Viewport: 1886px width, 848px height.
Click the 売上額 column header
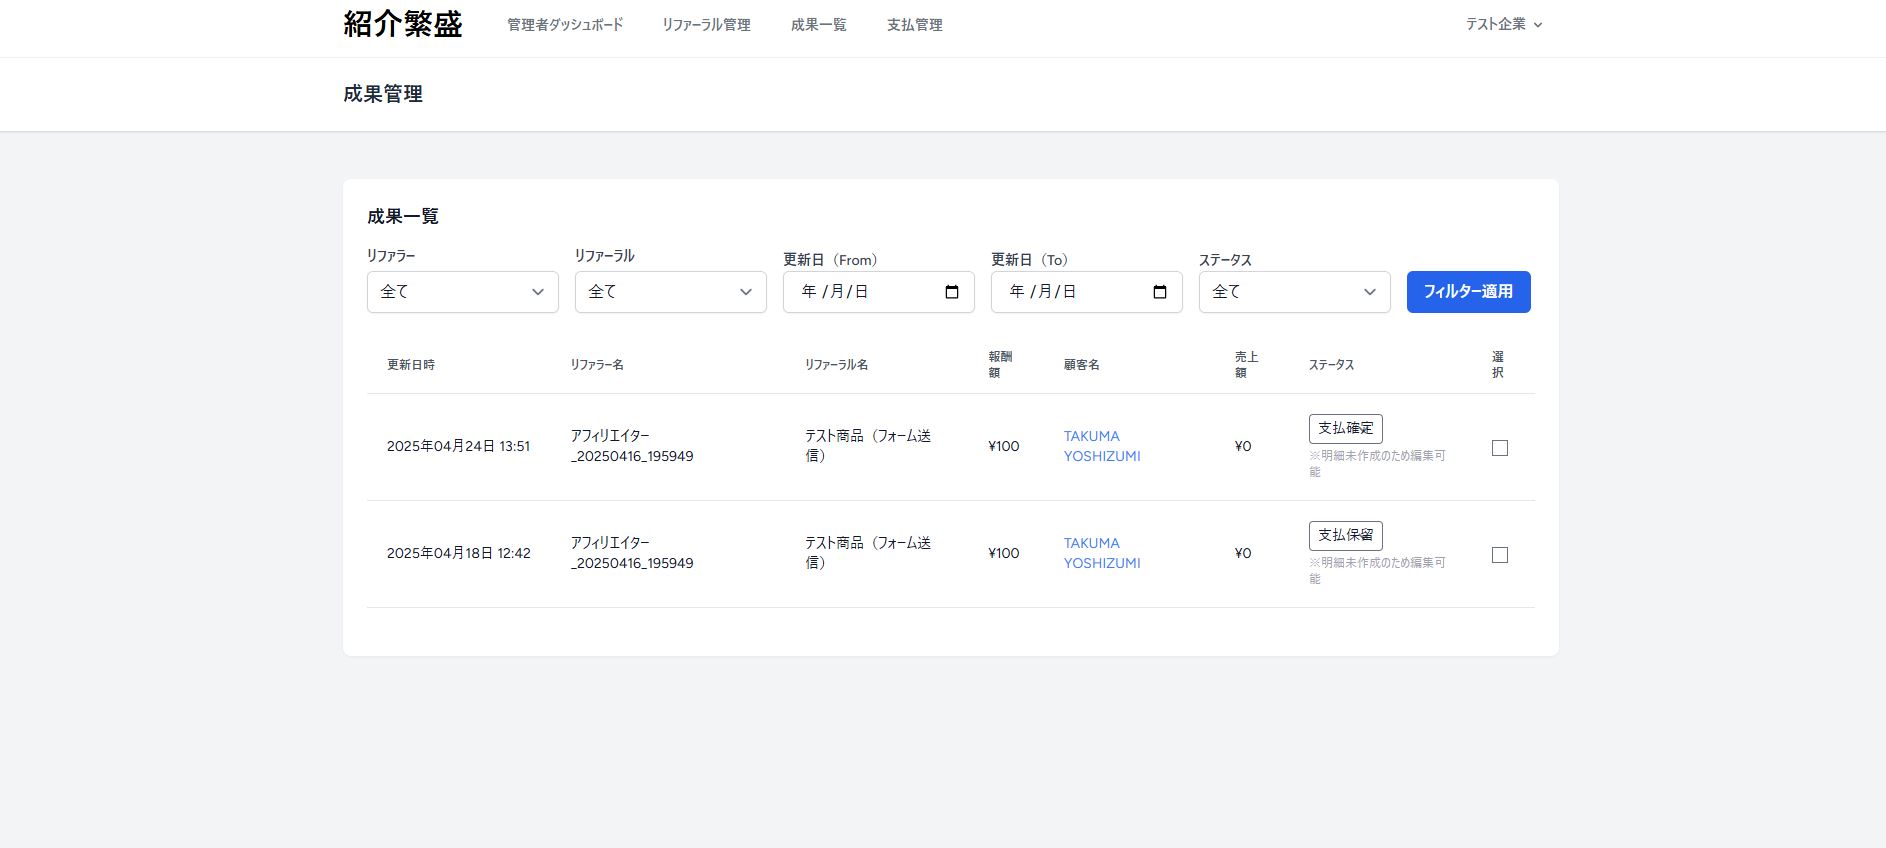pos(1246,365)
